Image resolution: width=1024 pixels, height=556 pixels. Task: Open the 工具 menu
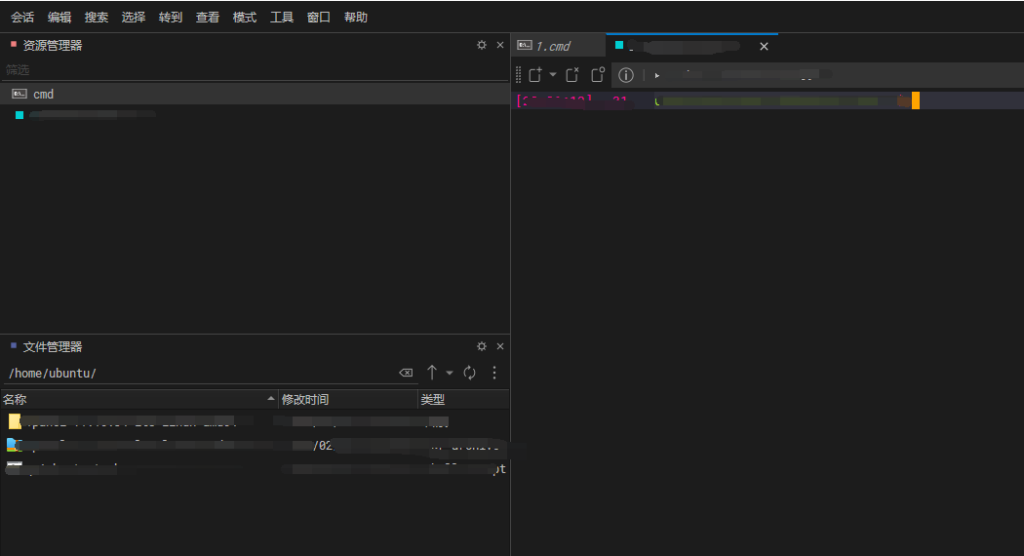pos(281,17)
